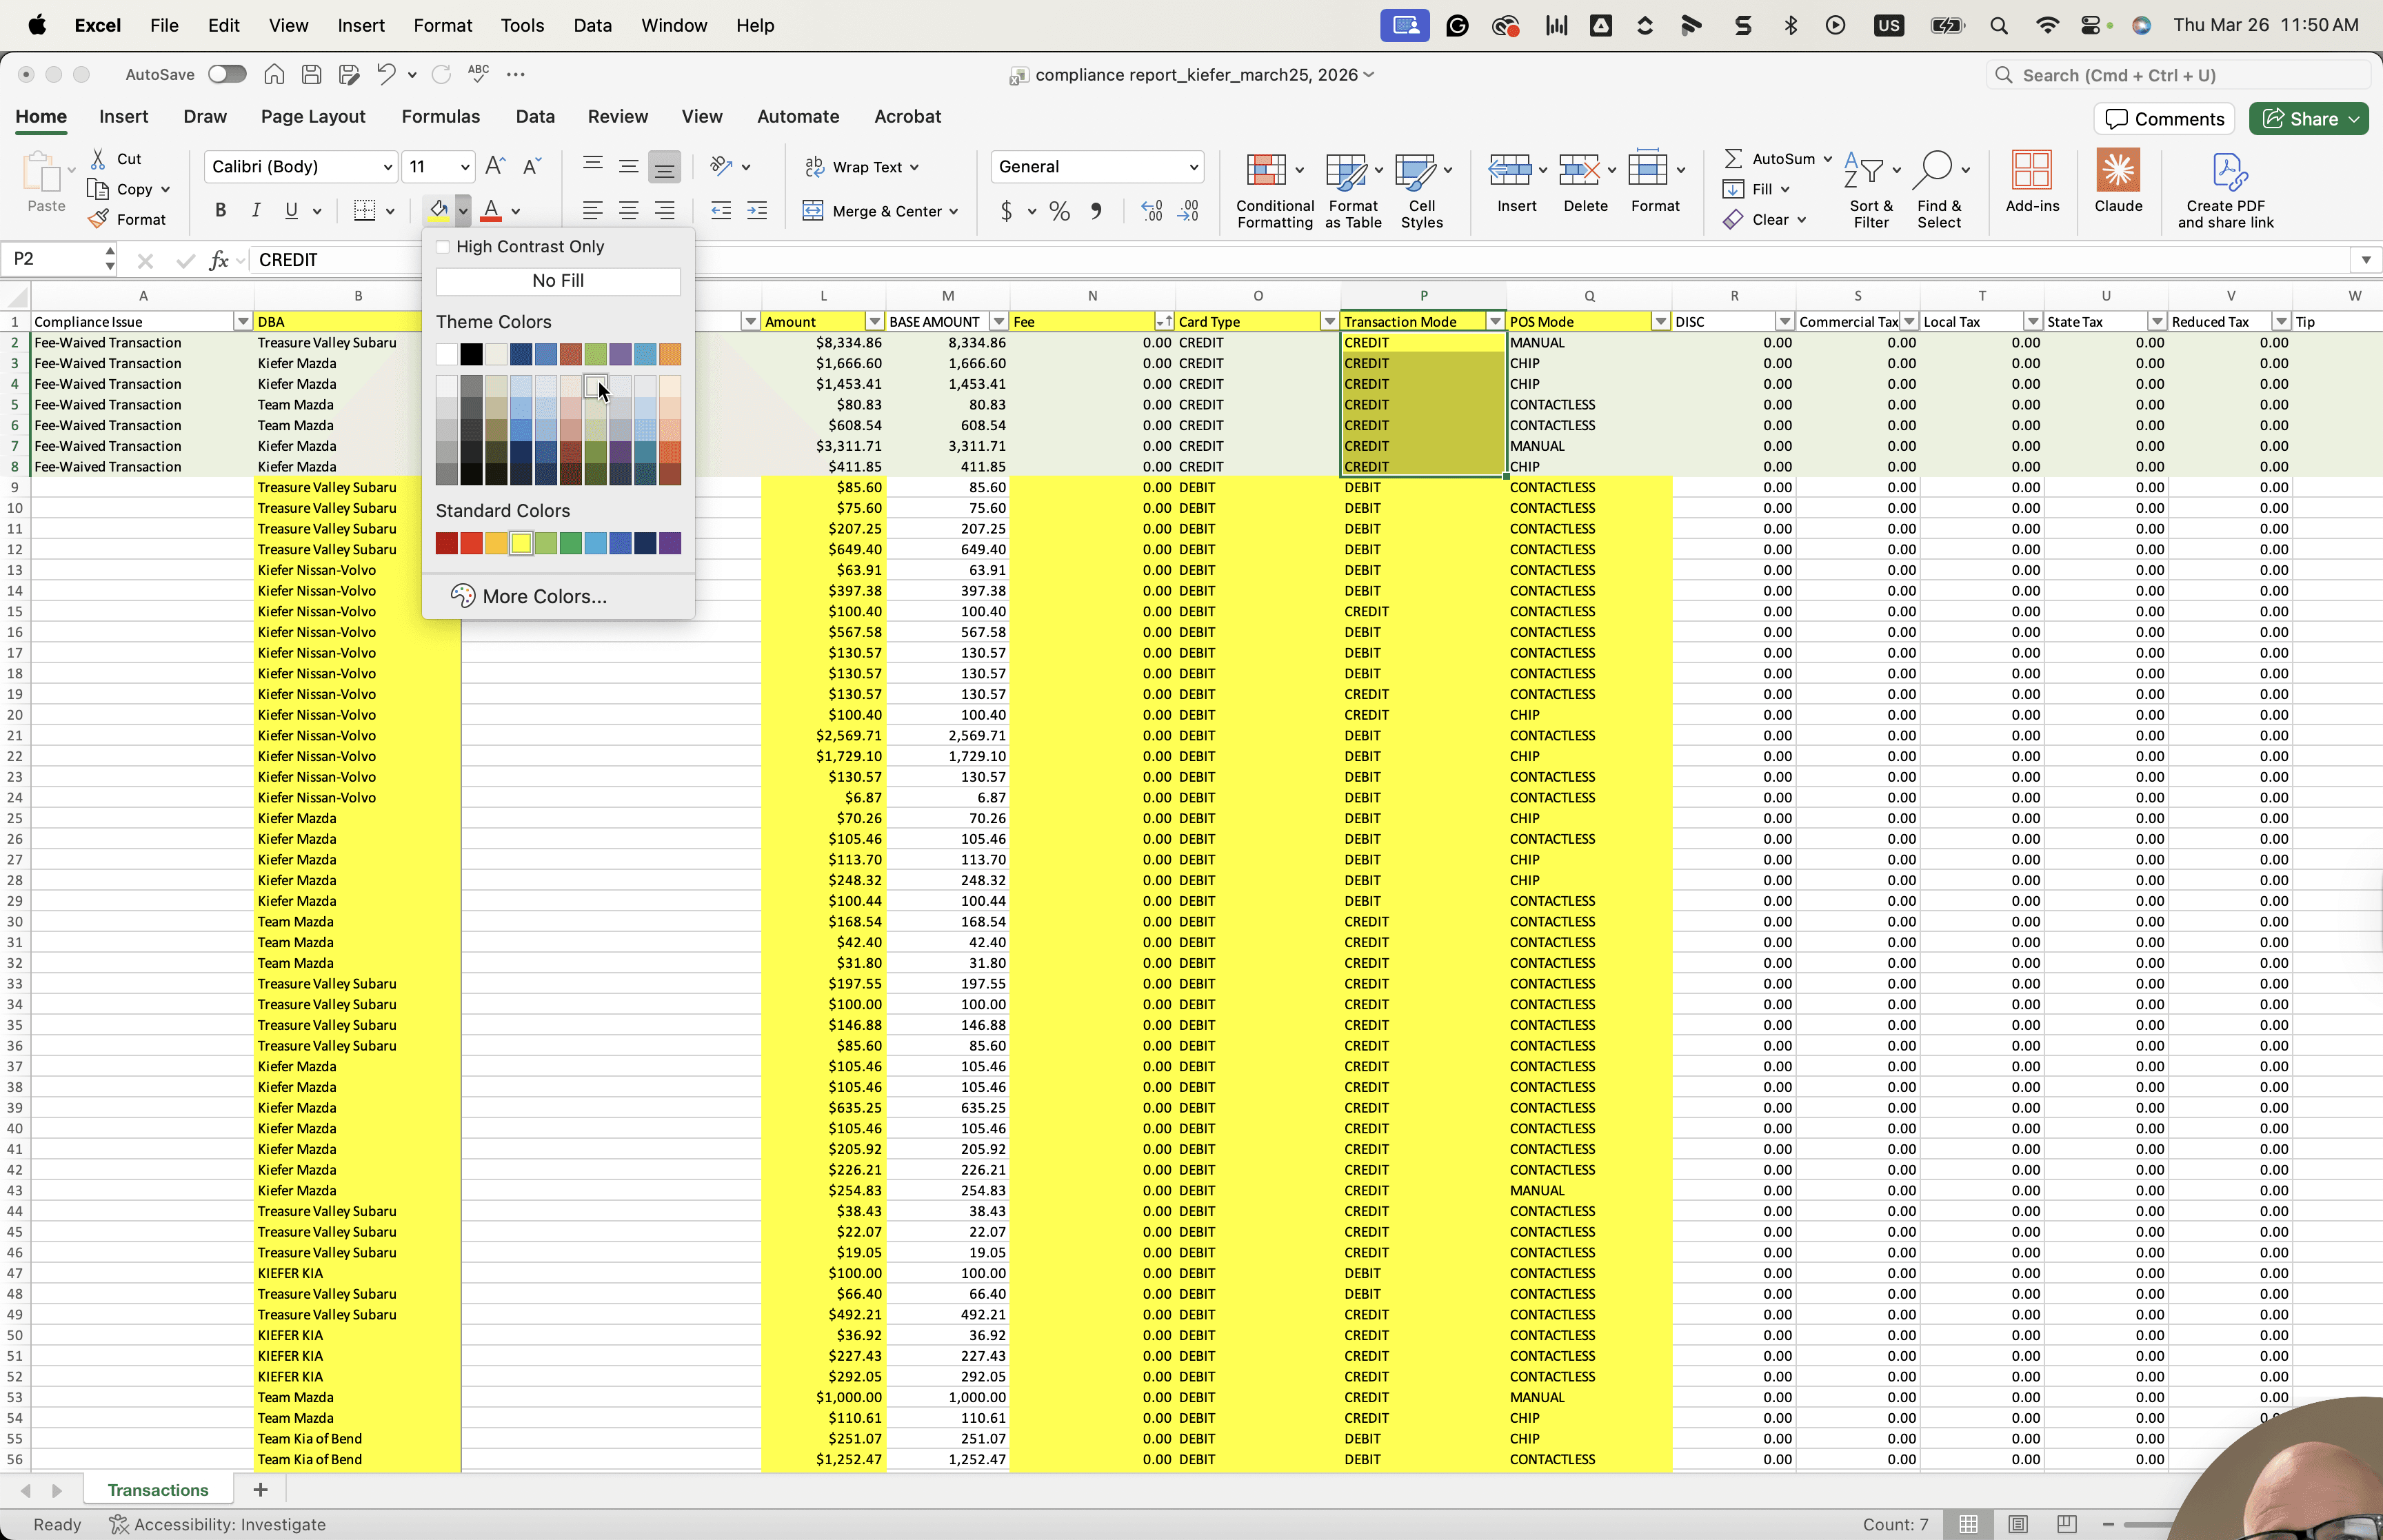Toggle the AutoSave switch
The height and width of the screenshot is (1540, 2383).
pyautogui.click(x=227, y=74)
